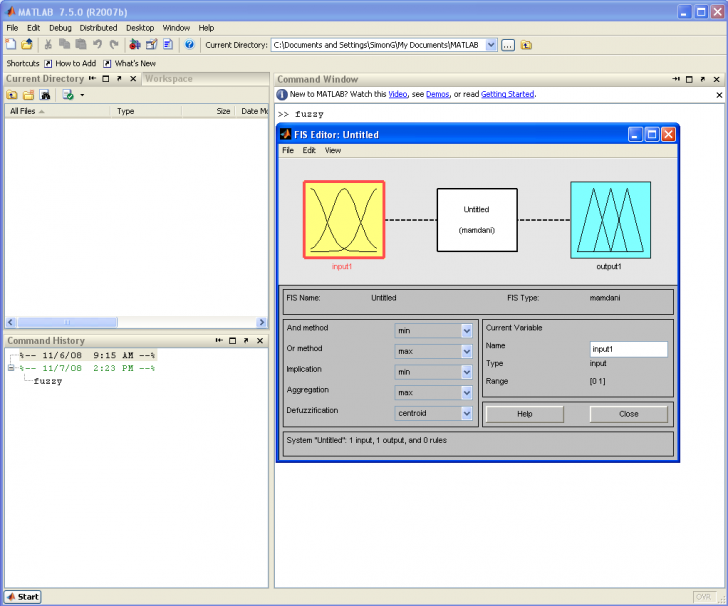Open the FIS Editor Edit menu

pos(309,150)
